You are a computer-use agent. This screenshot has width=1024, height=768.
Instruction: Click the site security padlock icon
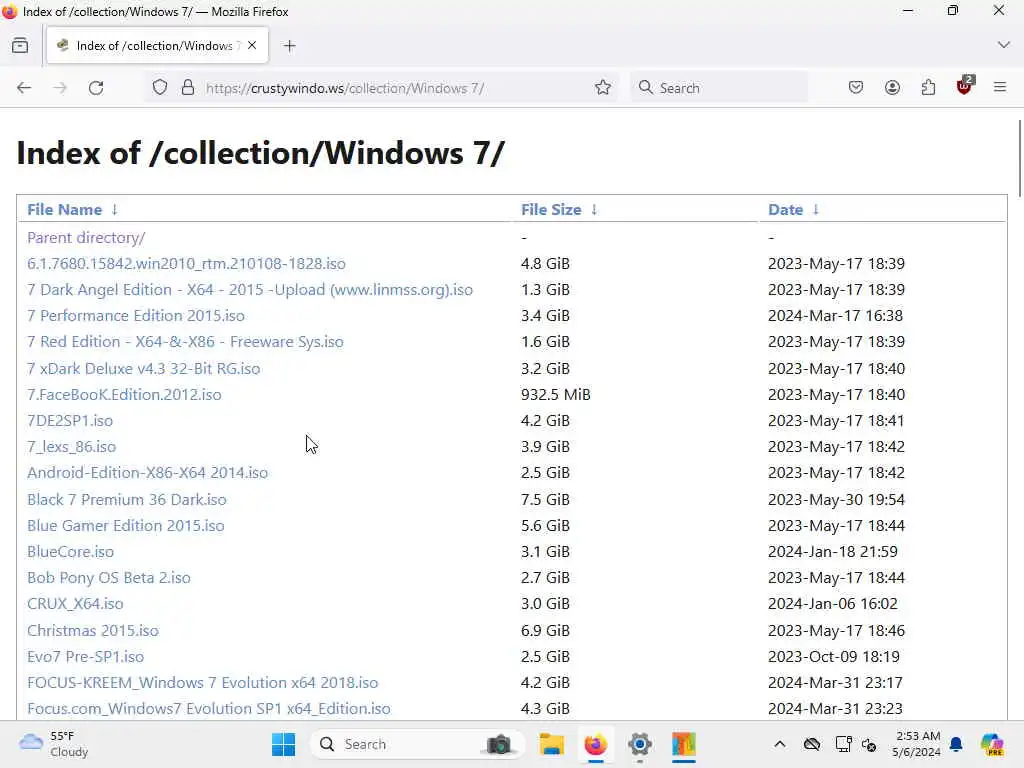[x=188, y=88]
